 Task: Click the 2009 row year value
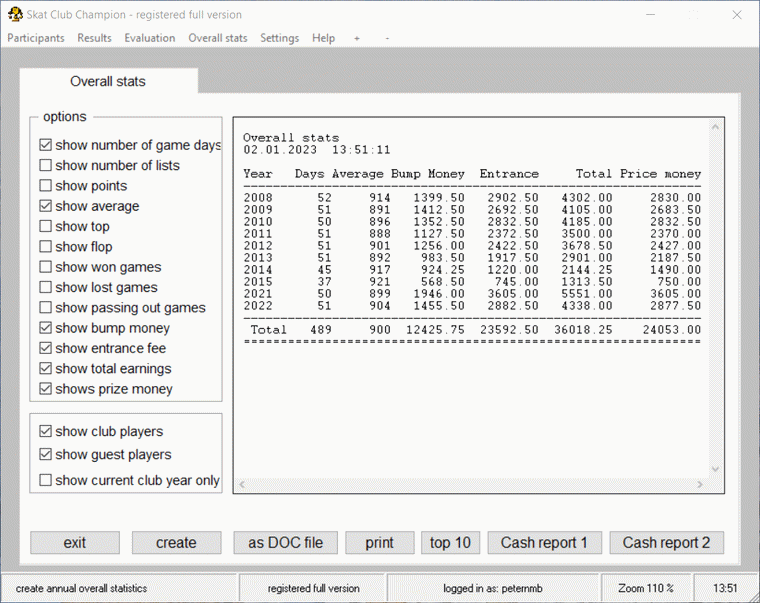[x=258, y=210]
